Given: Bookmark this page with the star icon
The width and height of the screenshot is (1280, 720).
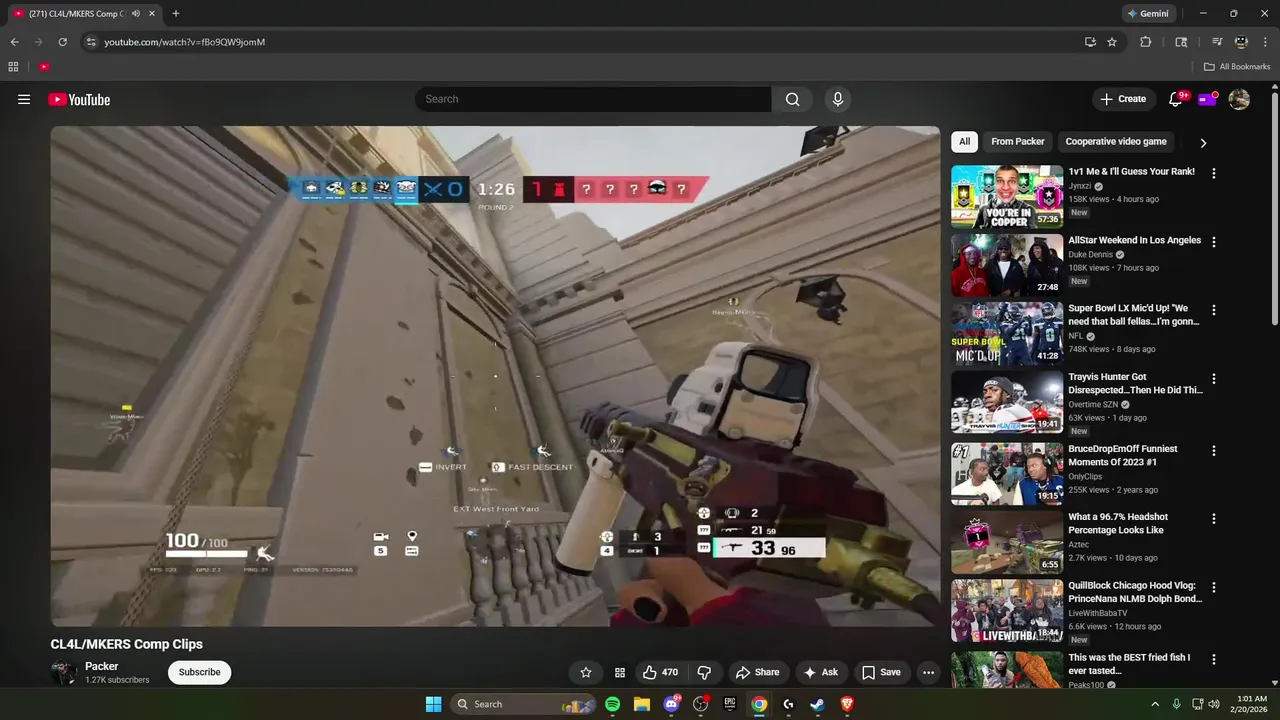Looking at the screenshot, I should pyautogui.click(x=1112, y=42).
